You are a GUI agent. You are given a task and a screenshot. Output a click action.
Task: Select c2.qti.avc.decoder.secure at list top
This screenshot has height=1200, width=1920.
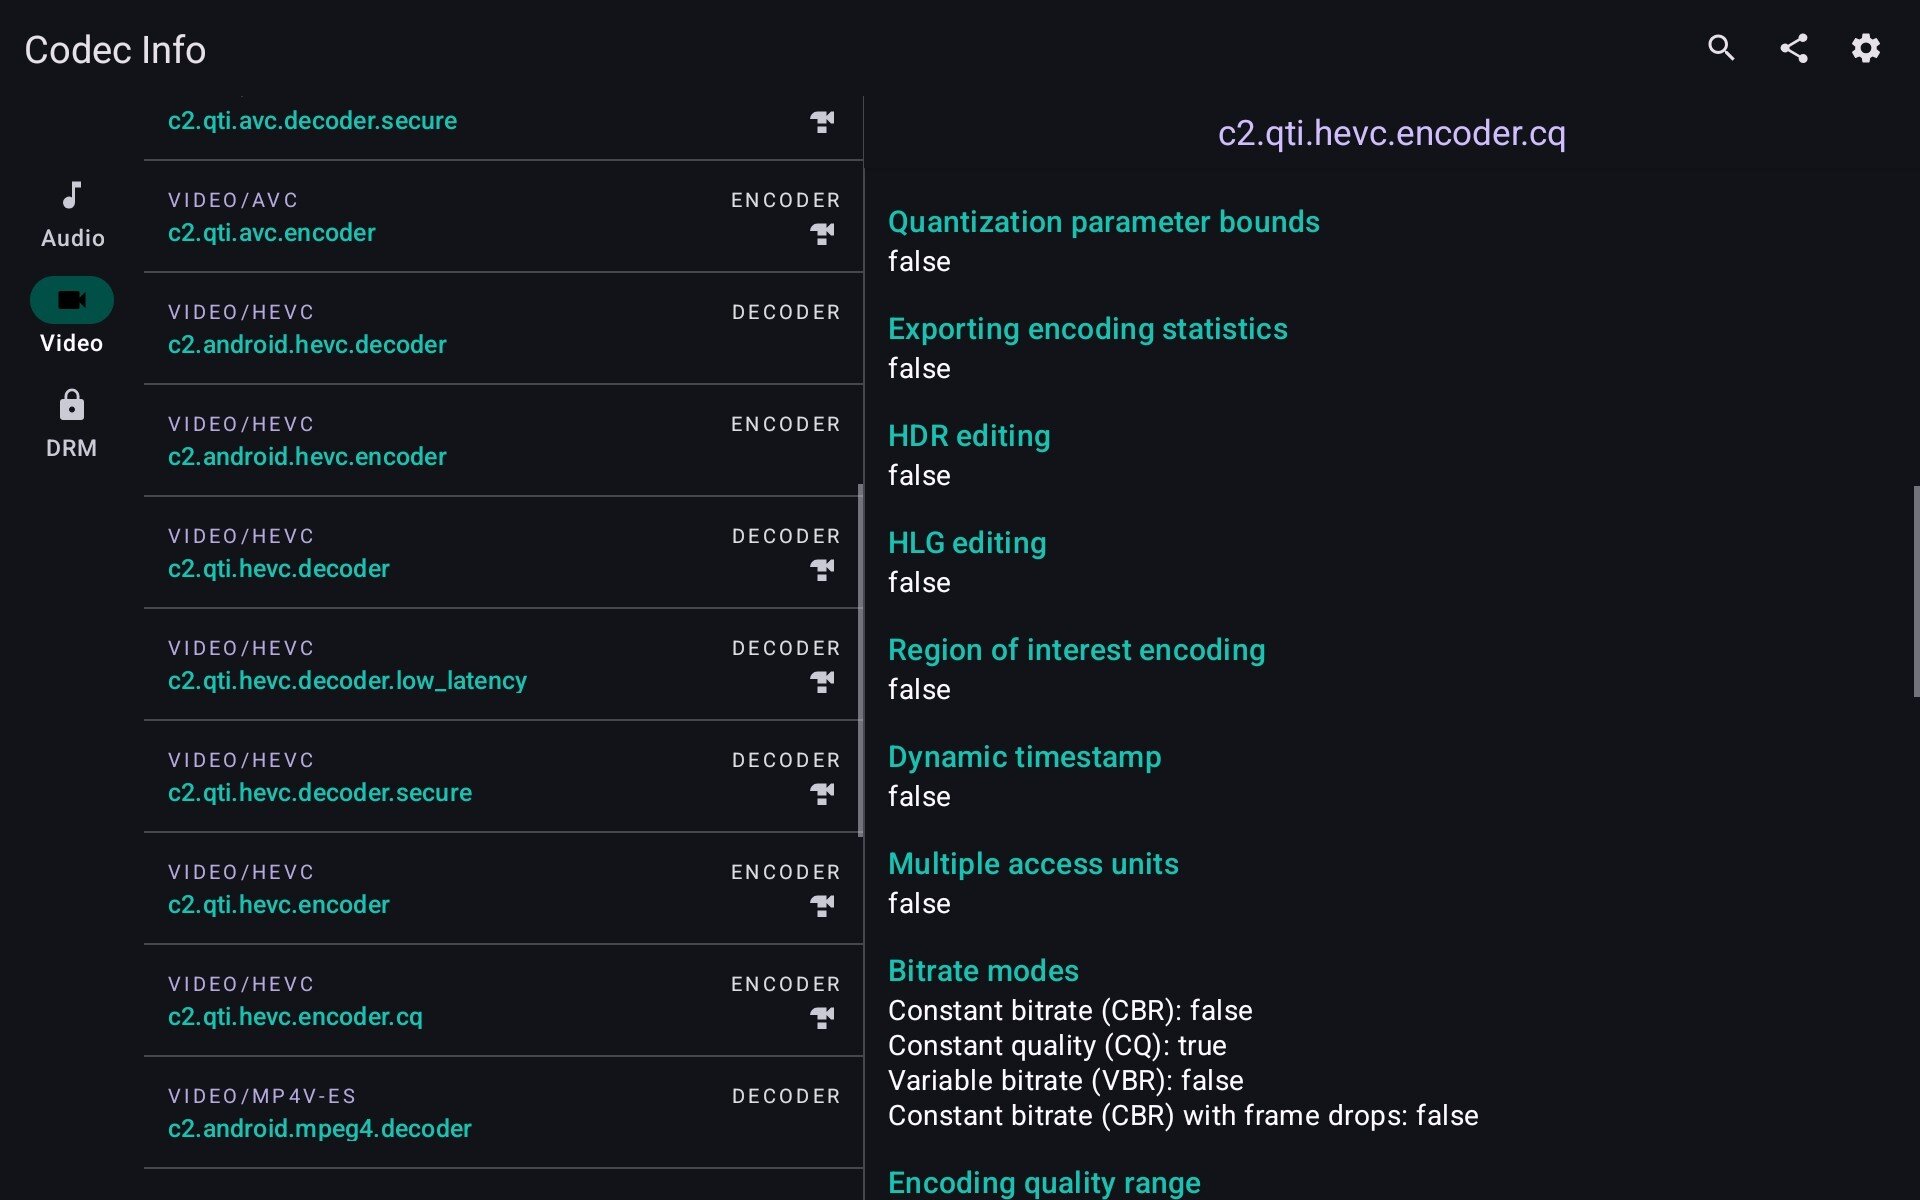[x=312, y=121]
